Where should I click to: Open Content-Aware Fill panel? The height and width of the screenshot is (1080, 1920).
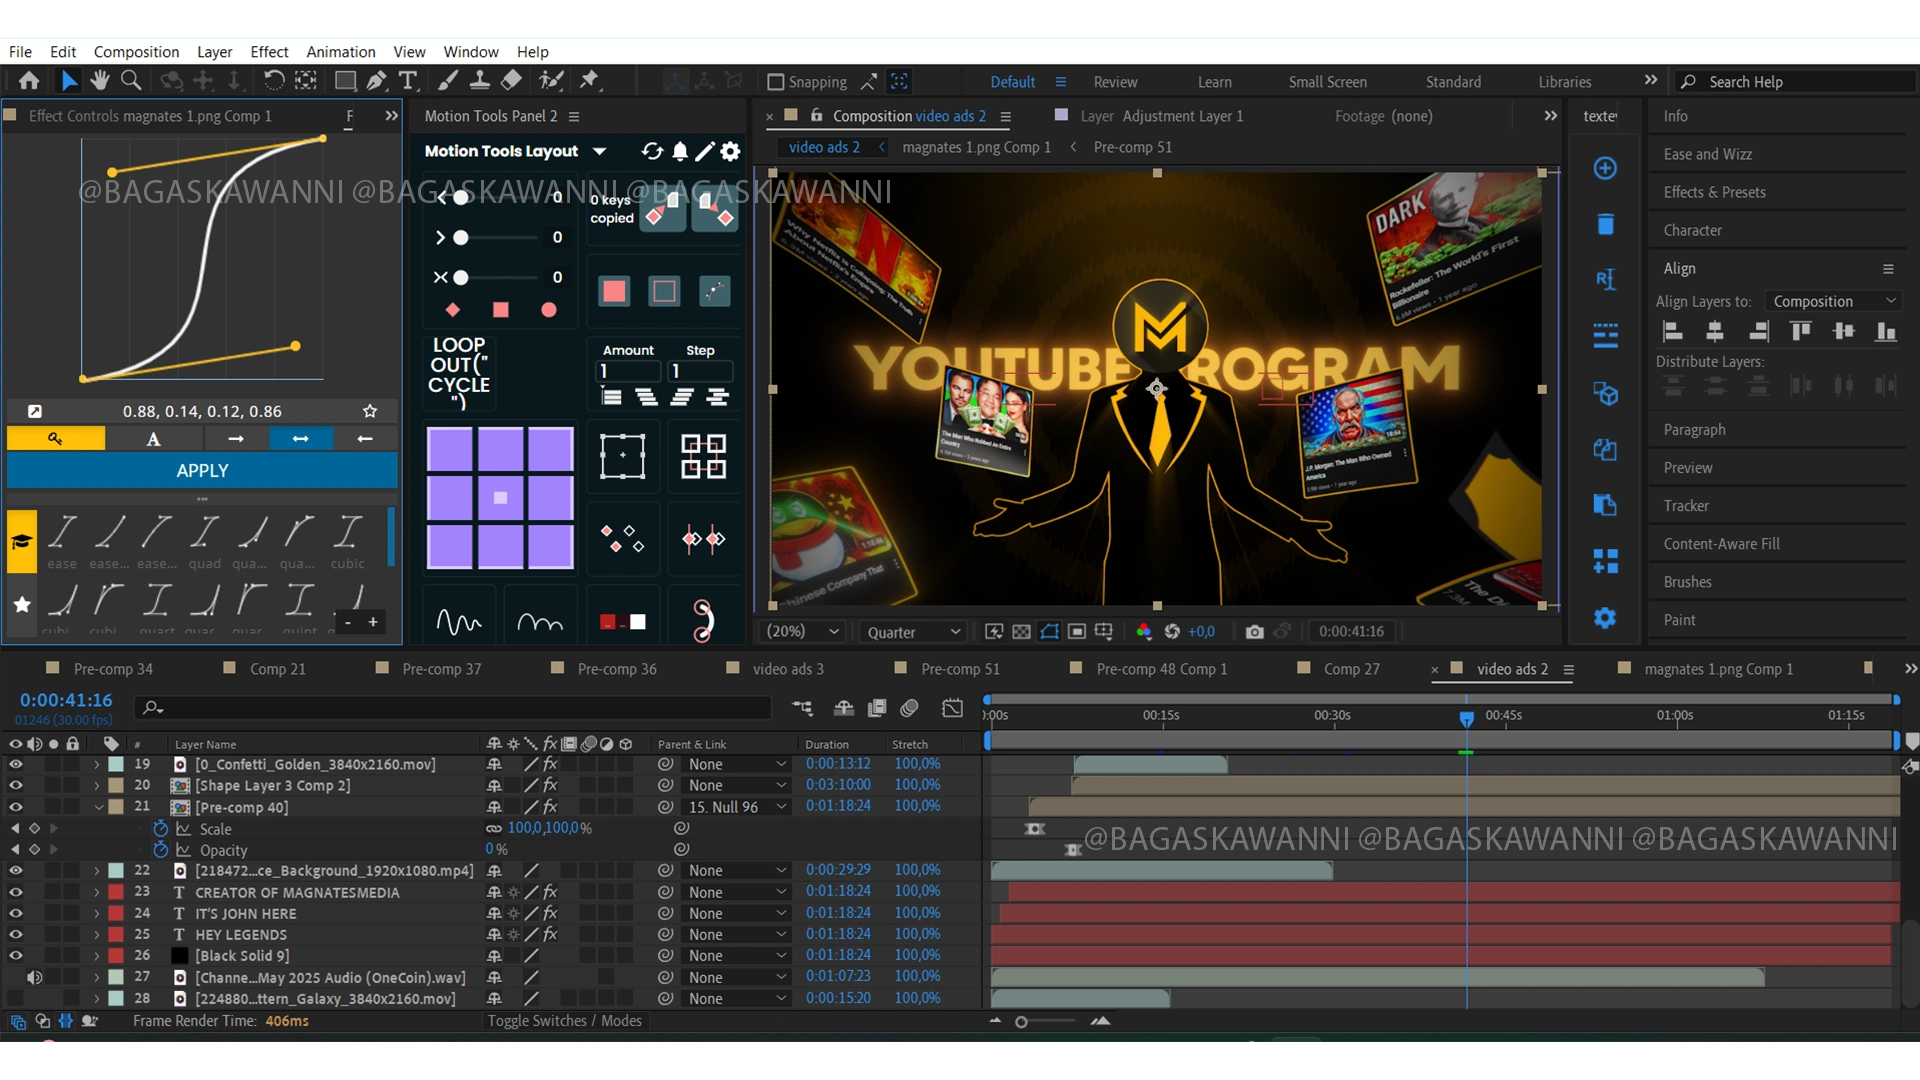(1721, 544)
